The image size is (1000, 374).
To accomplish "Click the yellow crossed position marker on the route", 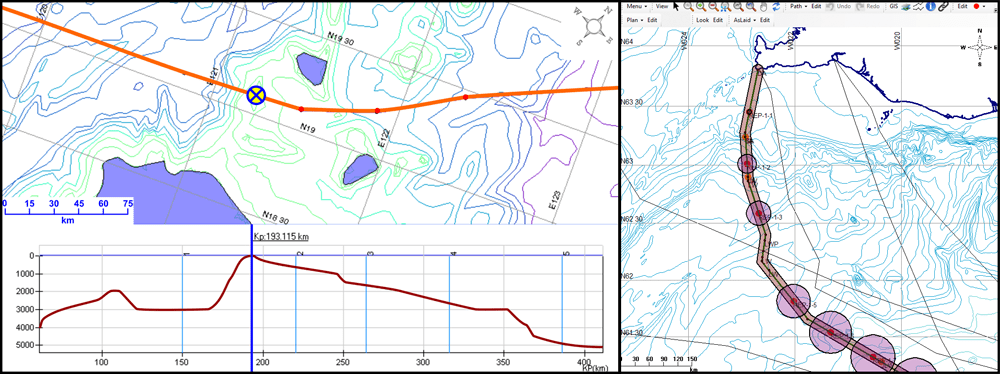I will pyautogui.click(x=256, y=95).
